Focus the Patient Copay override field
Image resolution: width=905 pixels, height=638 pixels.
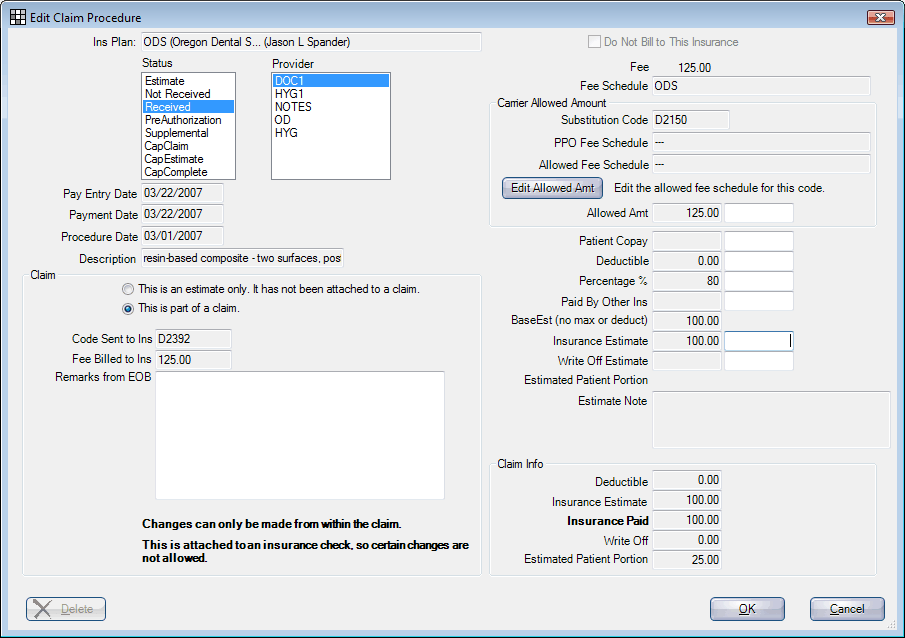coord(758,241)
